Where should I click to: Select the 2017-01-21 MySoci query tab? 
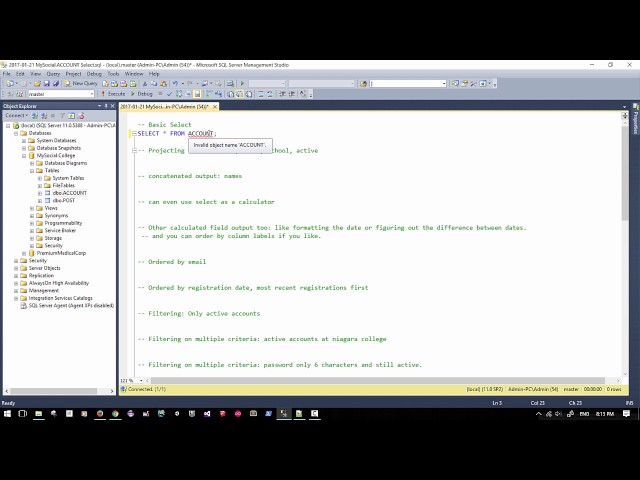(x=165, y=107)
